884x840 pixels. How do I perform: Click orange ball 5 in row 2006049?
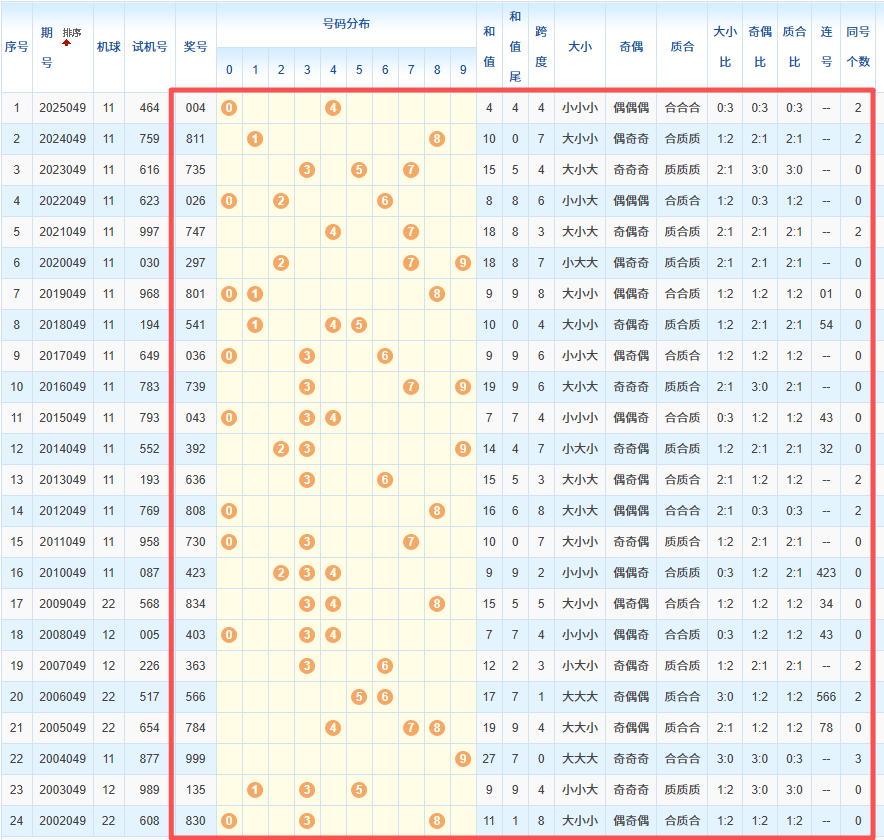(x=359, y=697)
